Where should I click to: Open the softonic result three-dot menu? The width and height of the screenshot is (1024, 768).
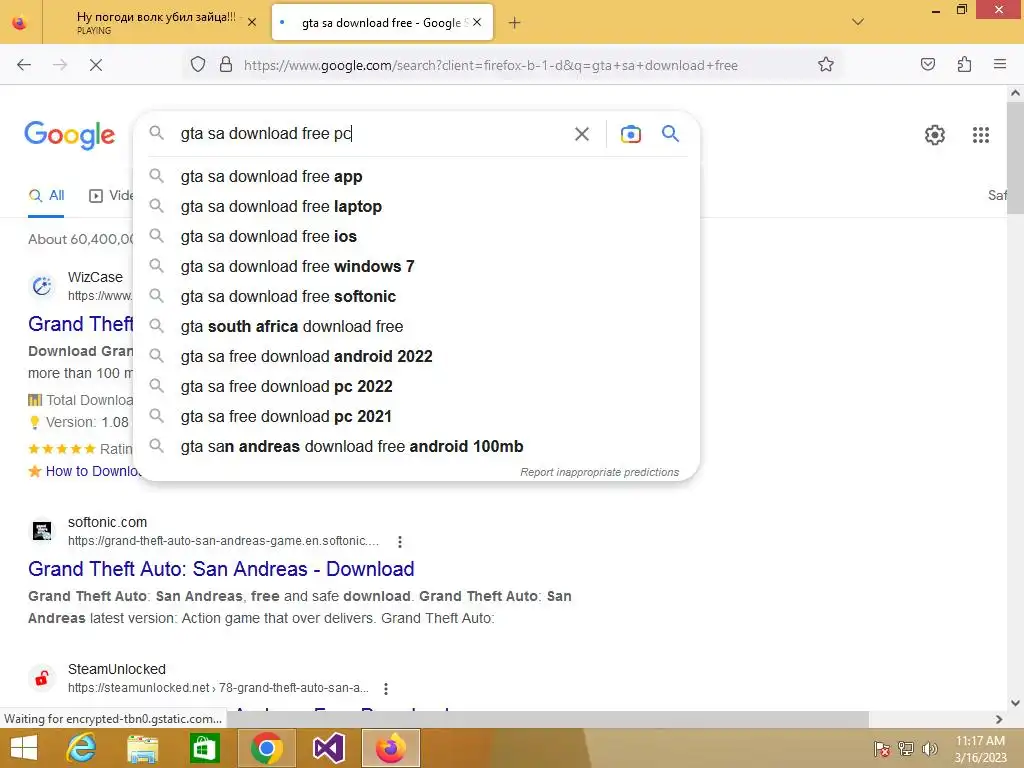(400, 541)
